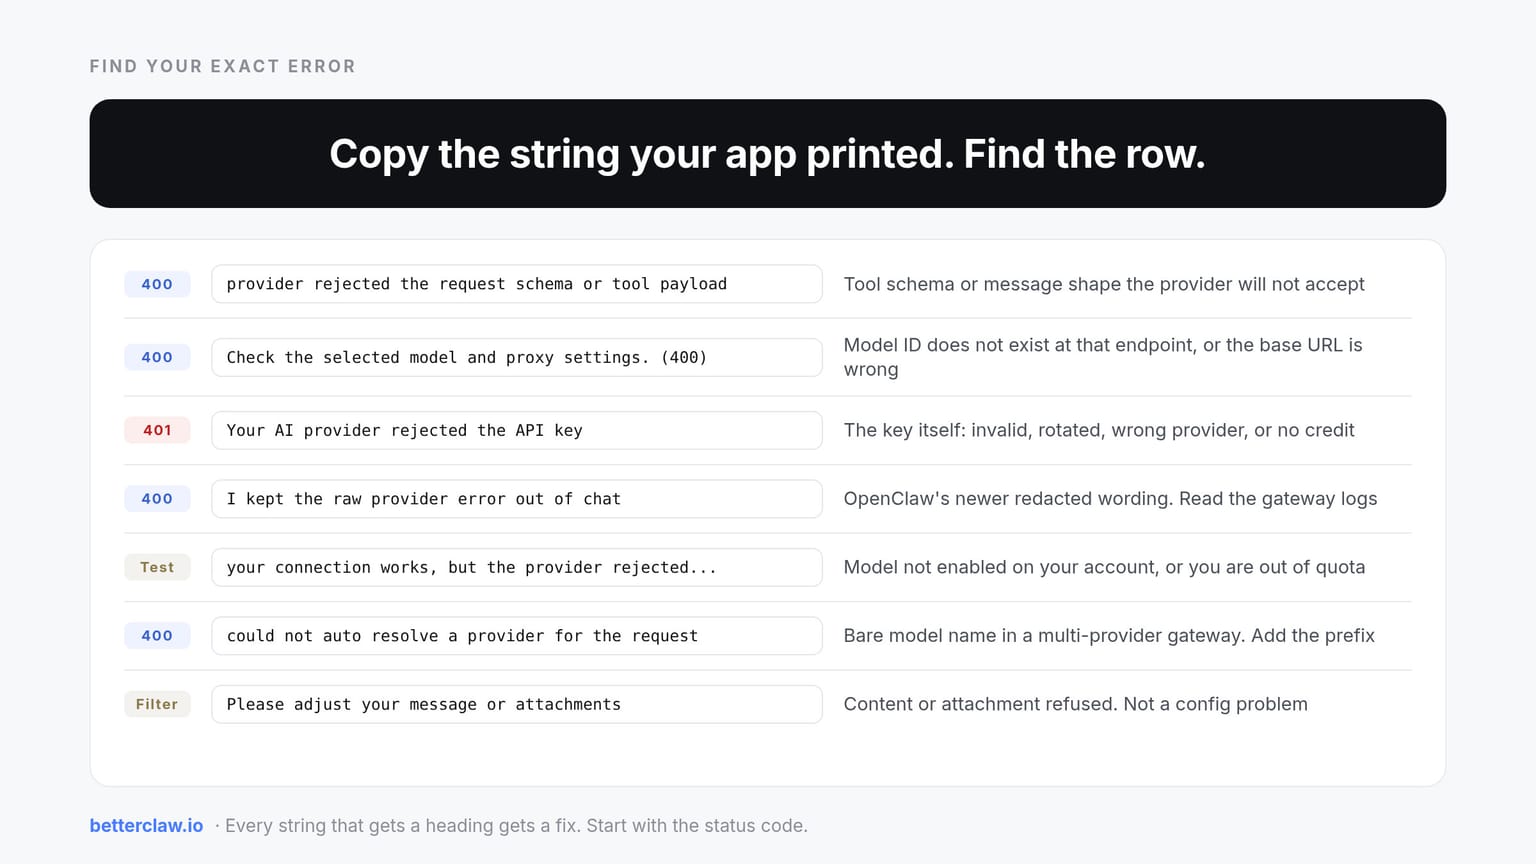Select the 'could not auto resolve a provider' string
1536x864 pixels.
pyautogui.click(x=517, y=636)
